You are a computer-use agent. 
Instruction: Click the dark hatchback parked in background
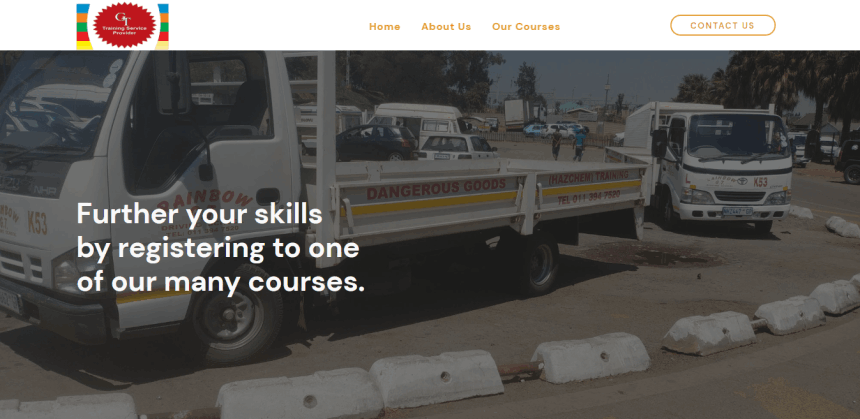pyautogui.click(x=376, y=143)
